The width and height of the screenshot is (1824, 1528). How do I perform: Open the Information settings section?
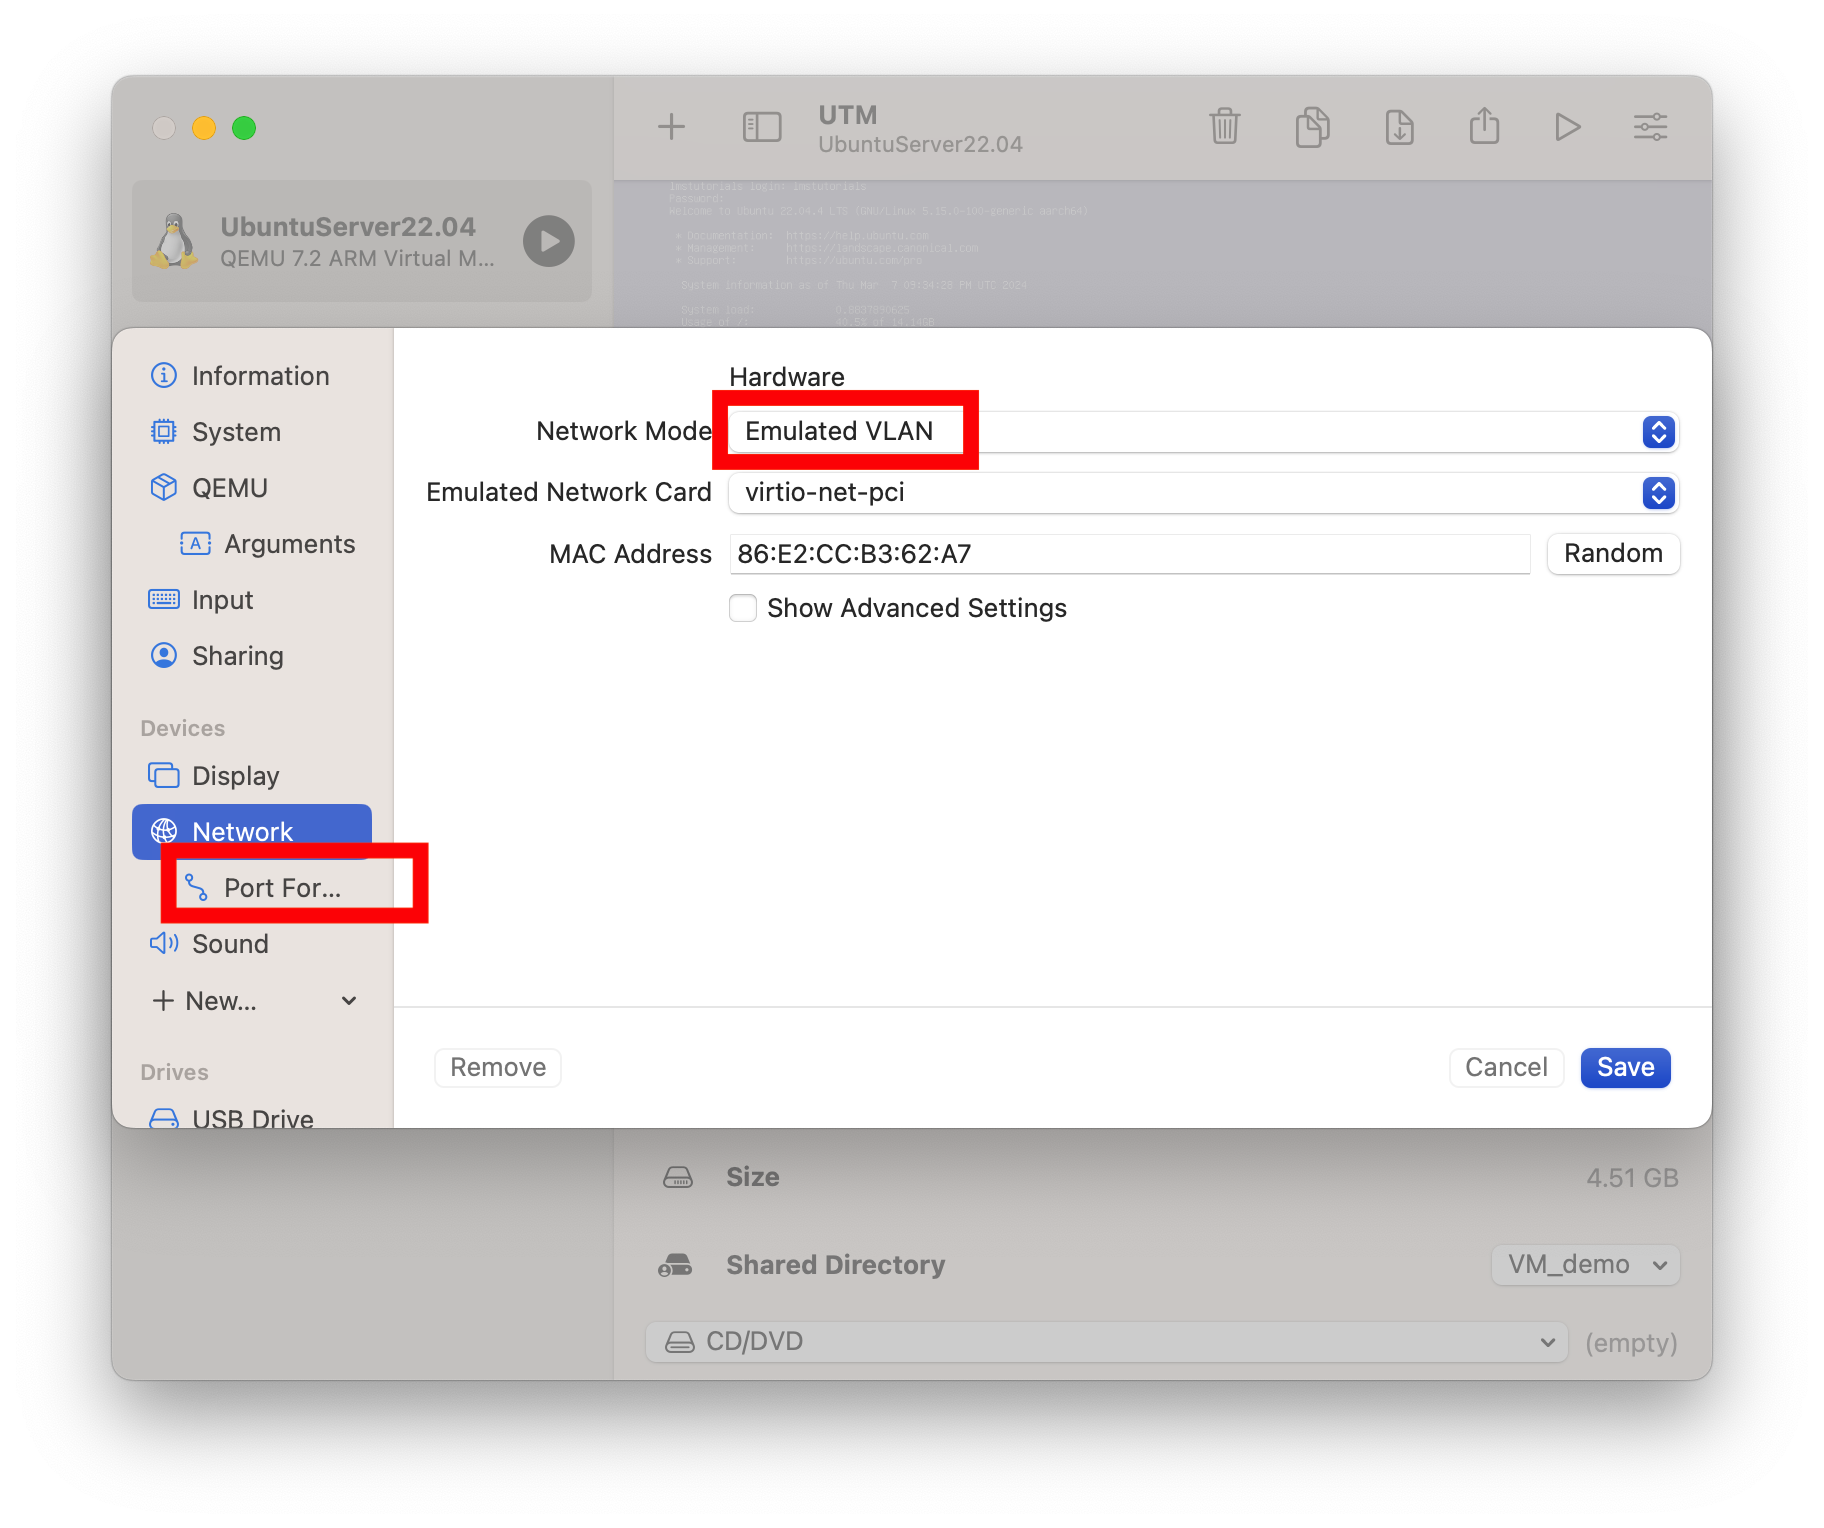[x=252, y=376]
